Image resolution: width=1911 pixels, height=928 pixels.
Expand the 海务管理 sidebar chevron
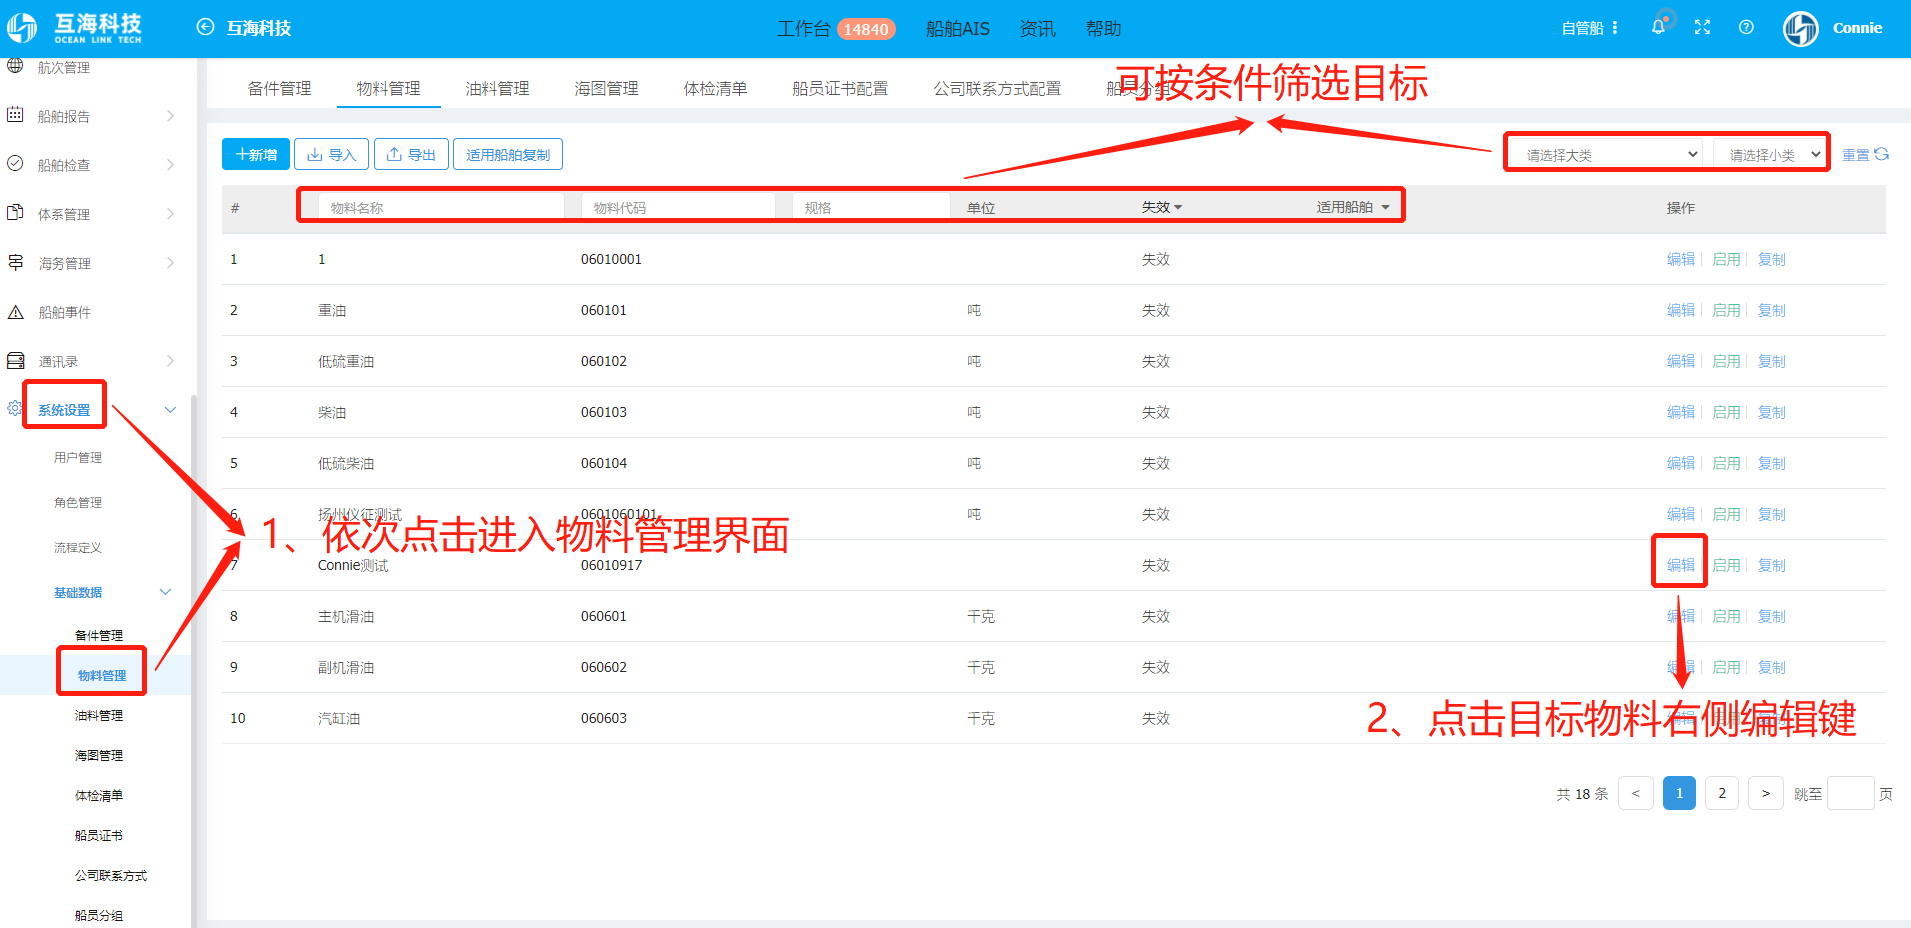[x=170, y=263]
